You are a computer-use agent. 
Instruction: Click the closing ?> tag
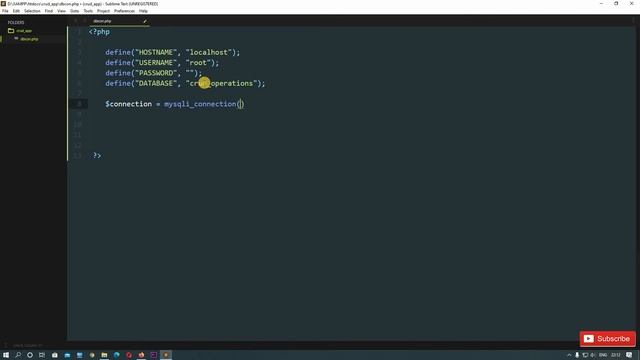pos(97,156)
